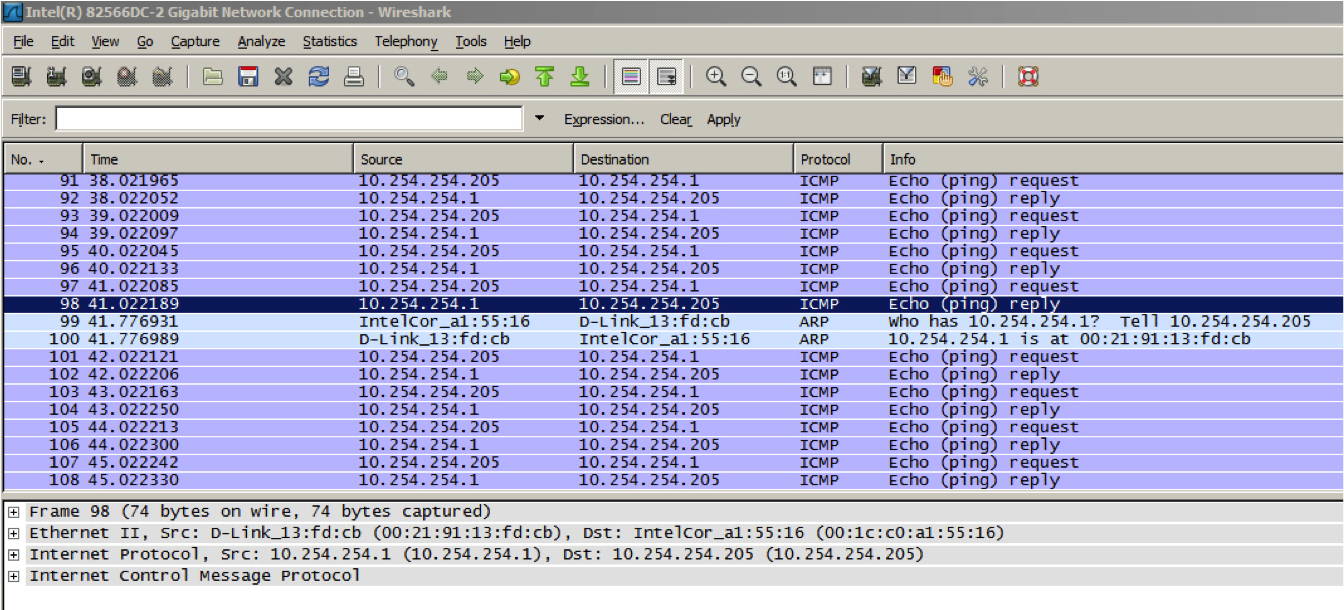Apply the display filter
Viewport: 1344px width, 610px height.
[724, 119]
